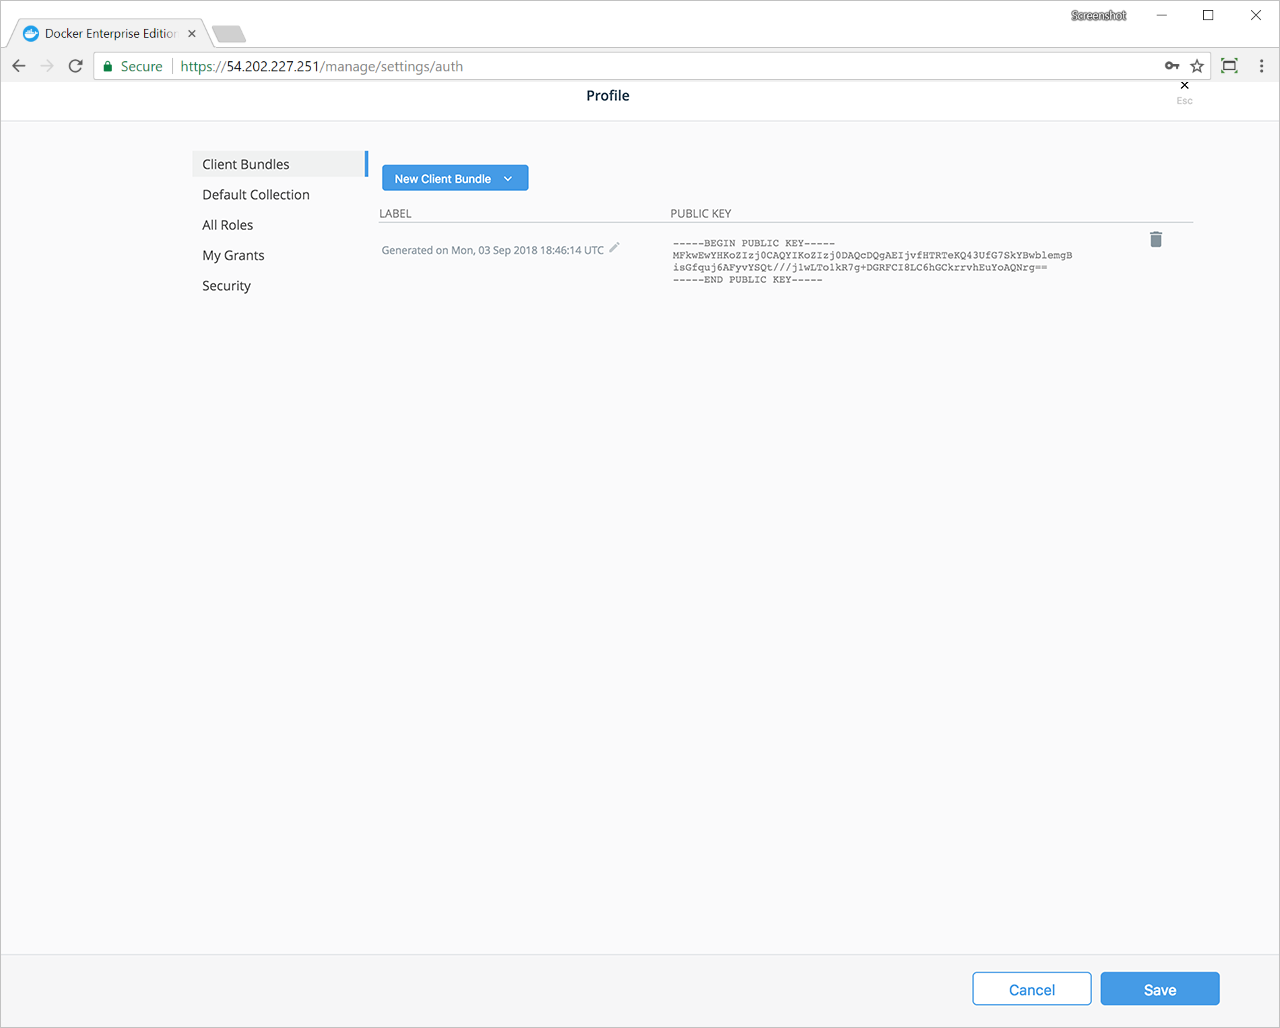Cancel the profile edits

coord(1031,988)
